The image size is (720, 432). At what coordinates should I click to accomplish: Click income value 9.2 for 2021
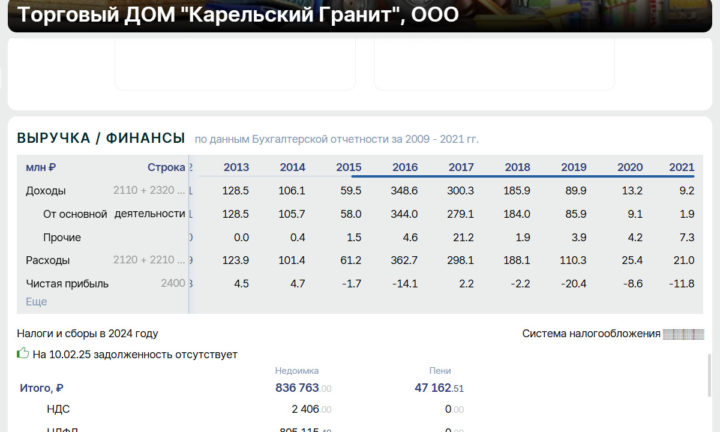(686, 191)
